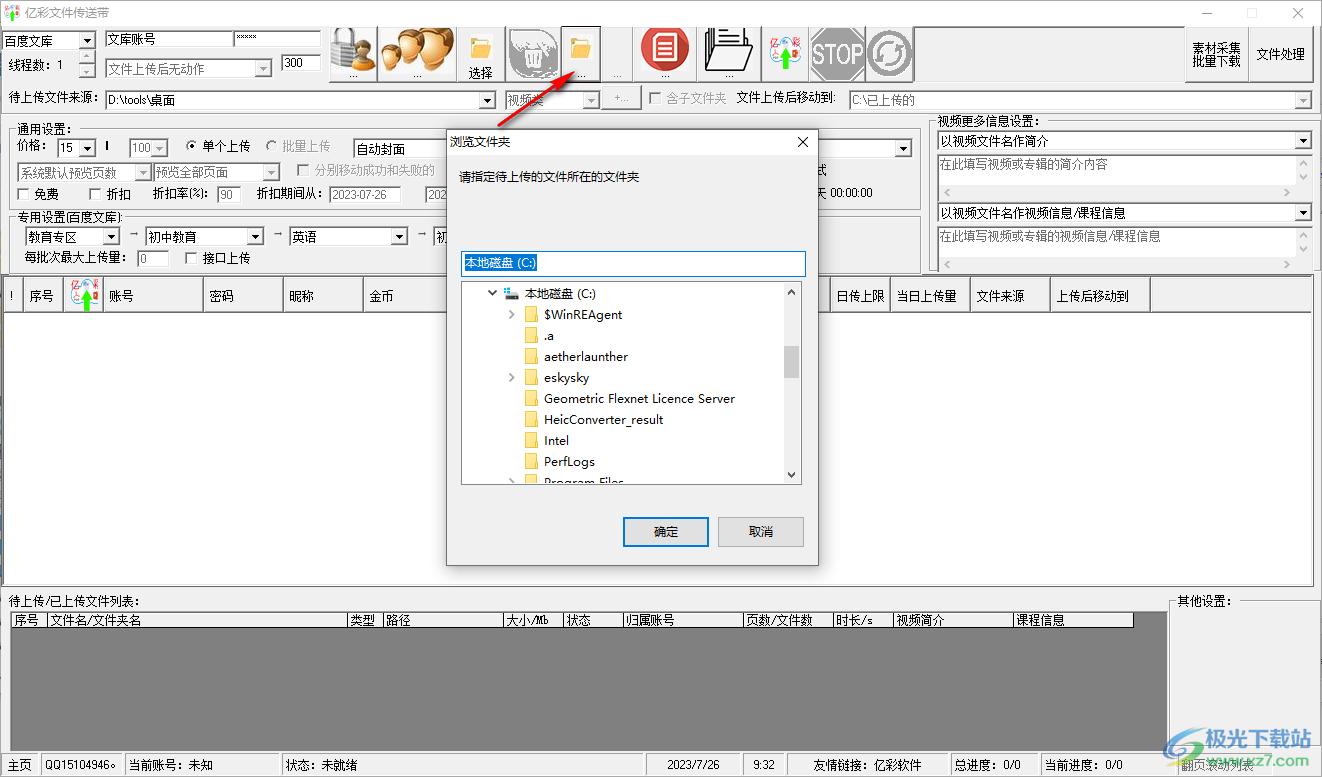Screen dimensions: 1322x777
Task: Click the gray circular refresh icon
Action: (x=889, y=54)
